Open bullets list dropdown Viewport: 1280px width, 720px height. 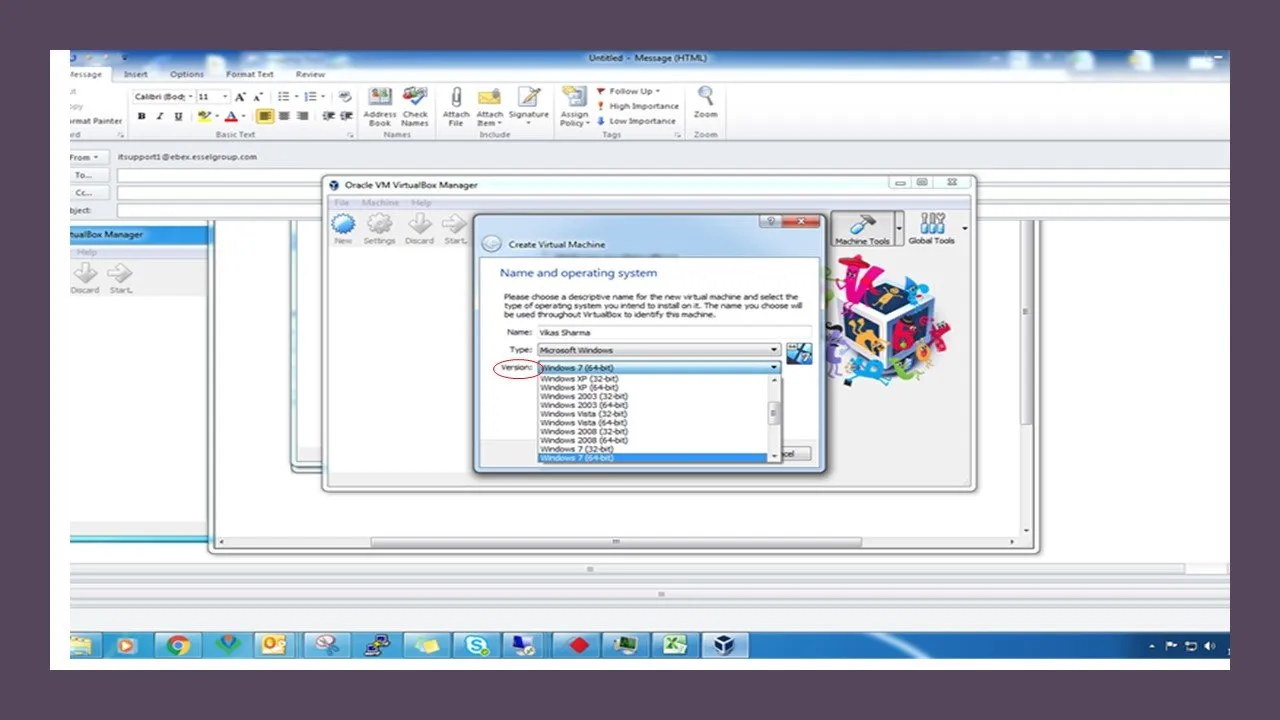coord(297,97)
